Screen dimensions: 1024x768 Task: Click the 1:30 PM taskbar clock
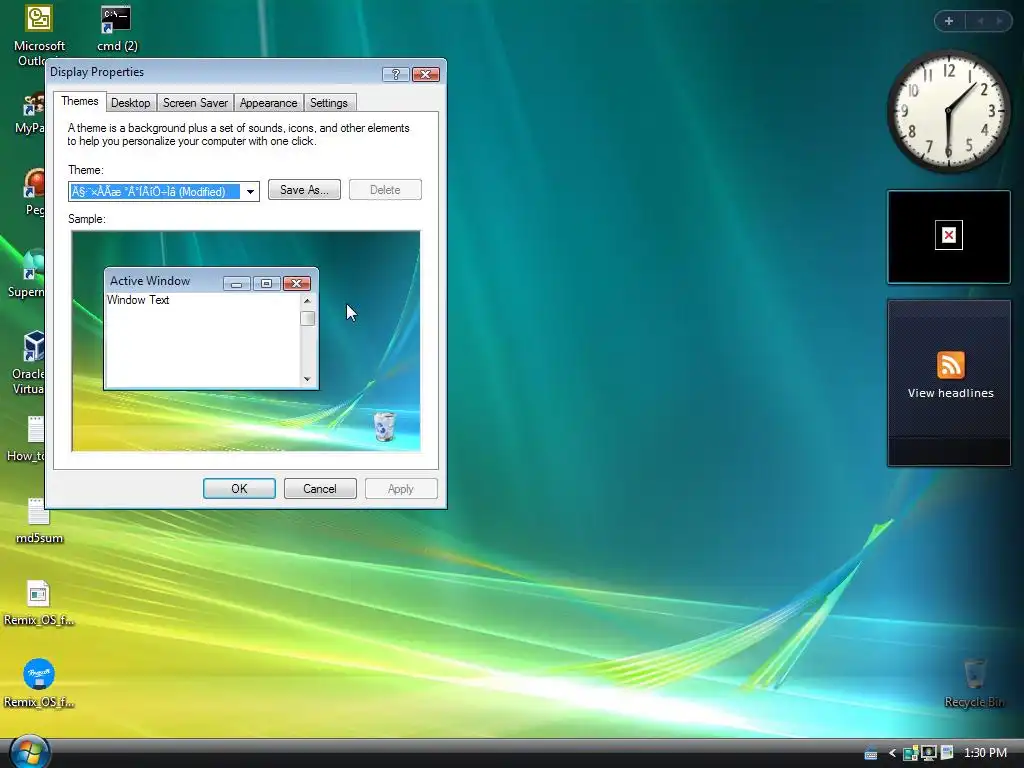coord(985,753)
